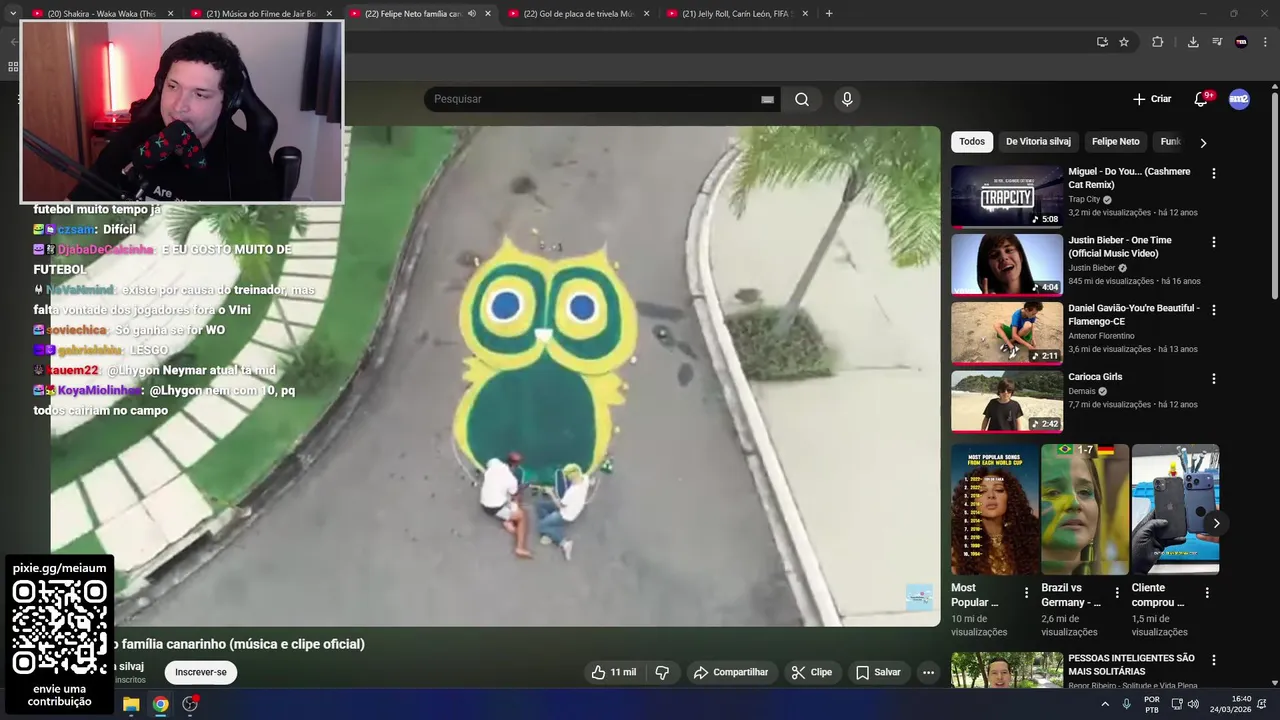
Task: Open the on-screen keyboard icon in search box
Action: point(767,99)
